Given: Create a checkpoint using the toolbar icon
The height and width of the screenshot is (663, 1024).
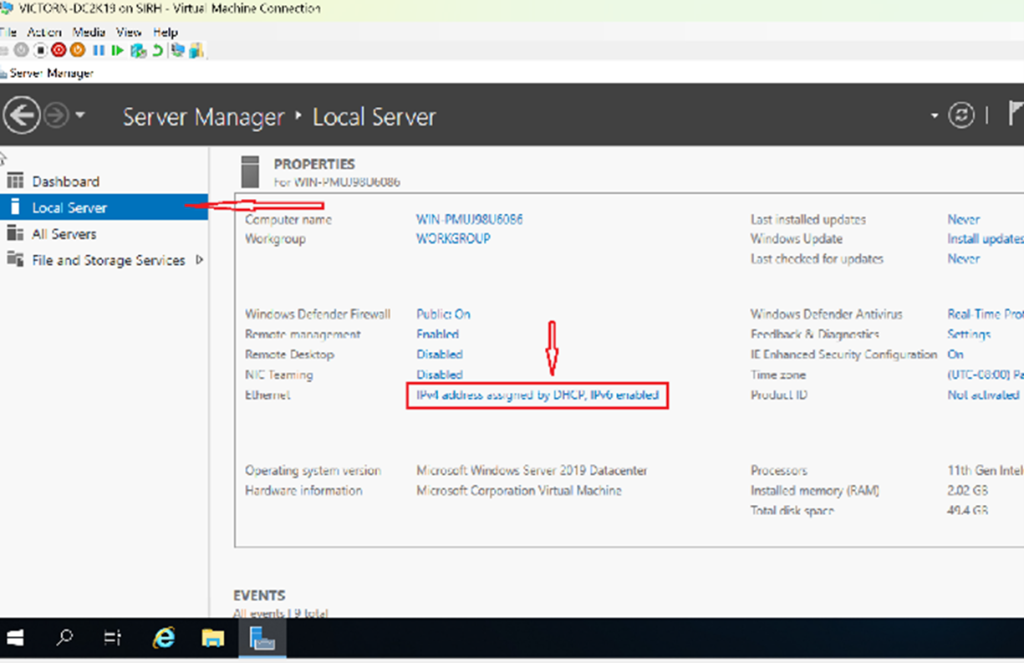Looking at the screenshot, I should click(x=138, y=50).
